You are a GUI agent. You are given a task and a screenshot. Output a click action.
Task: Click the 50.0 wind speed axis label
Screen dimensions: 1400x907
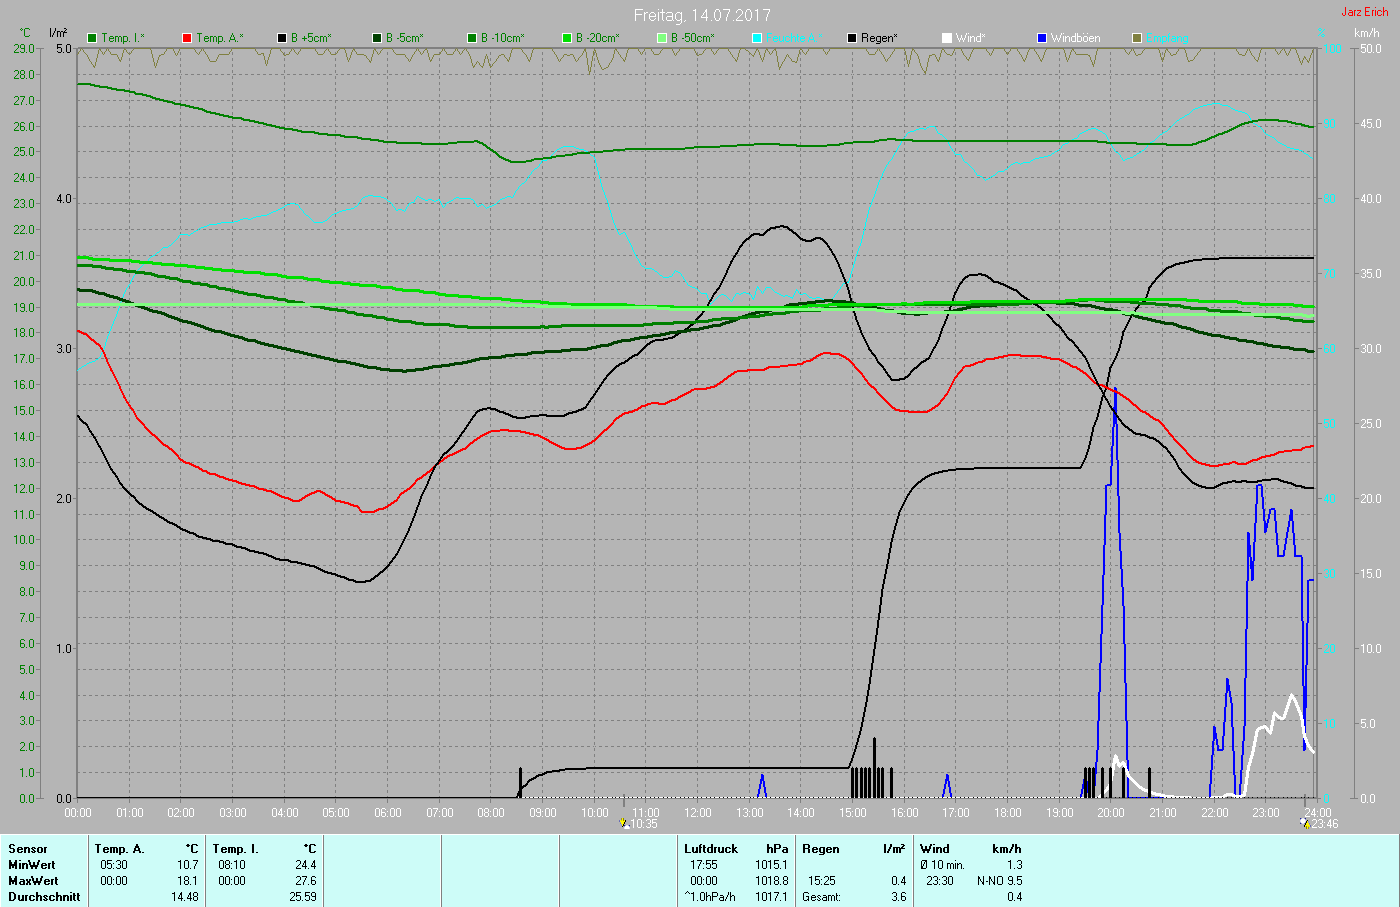pyautogui.click(x=1369, y=49)
